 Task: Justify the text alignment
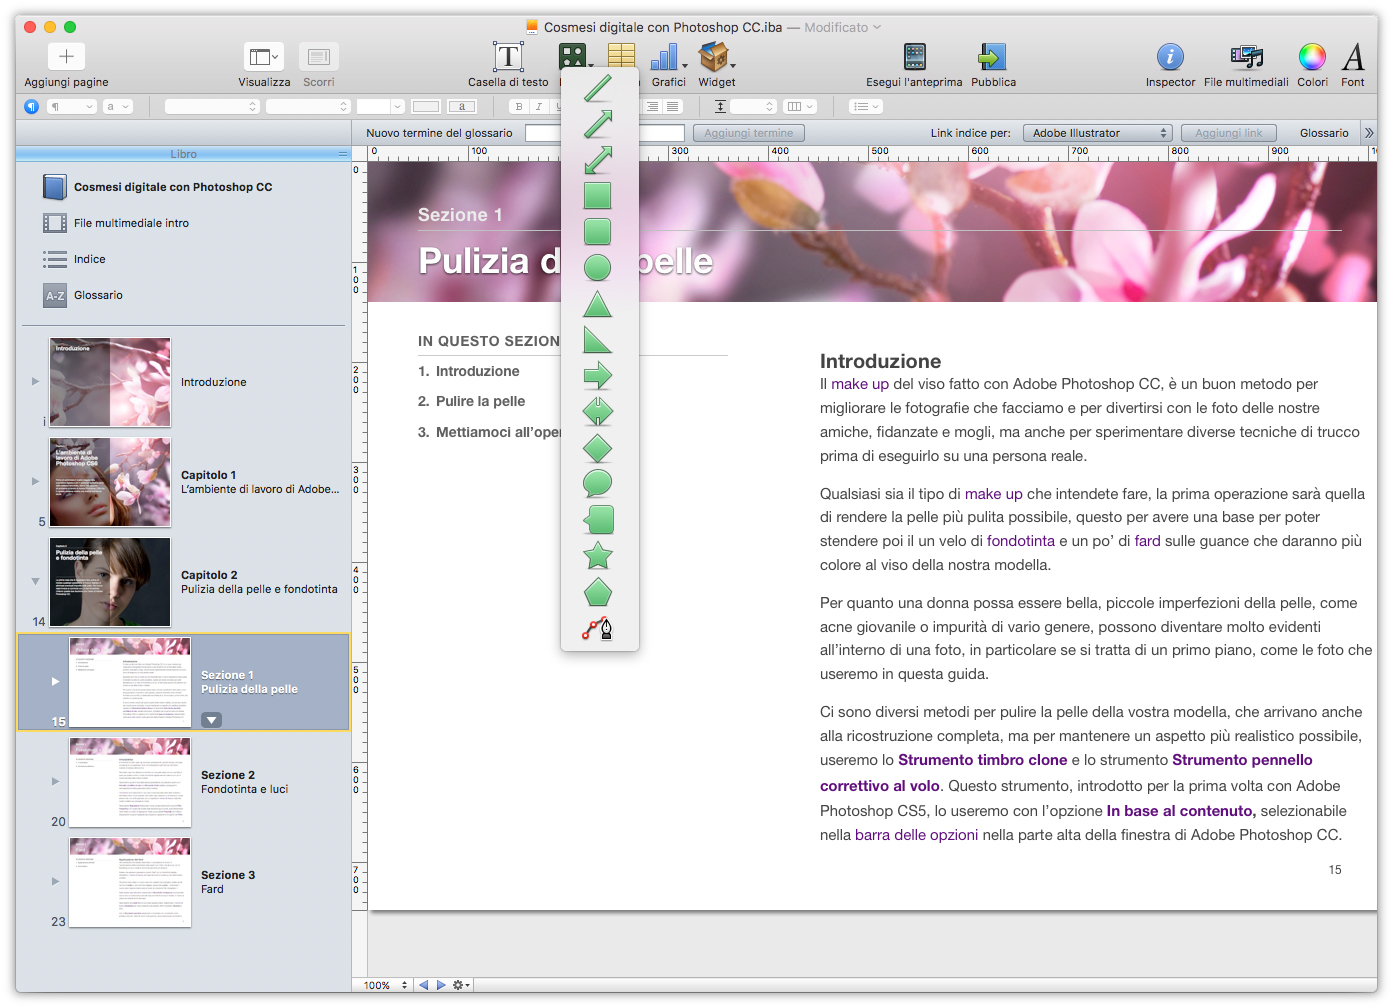[672, 106]
